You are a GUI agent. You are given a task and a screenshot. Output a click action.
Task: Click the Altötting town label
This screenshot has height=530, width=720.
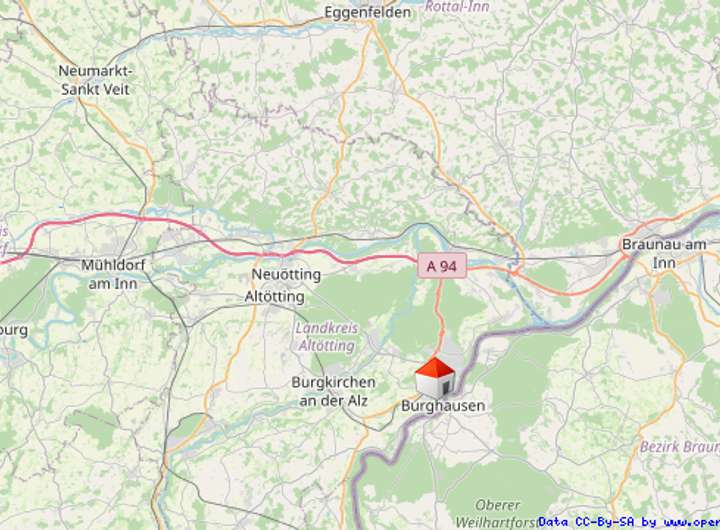click(x=275, y=297)
